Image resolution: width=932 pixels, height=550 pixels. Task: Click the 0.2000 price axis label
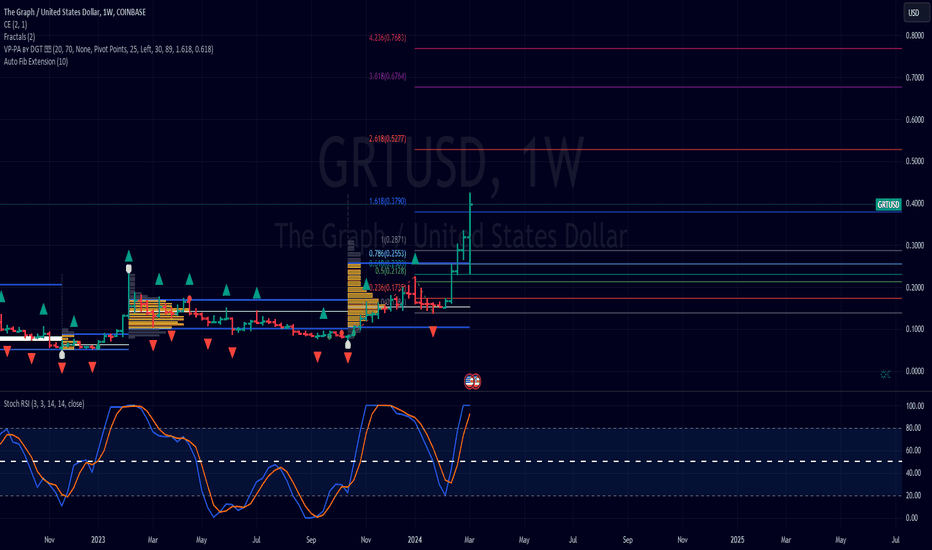coord(915,288)
